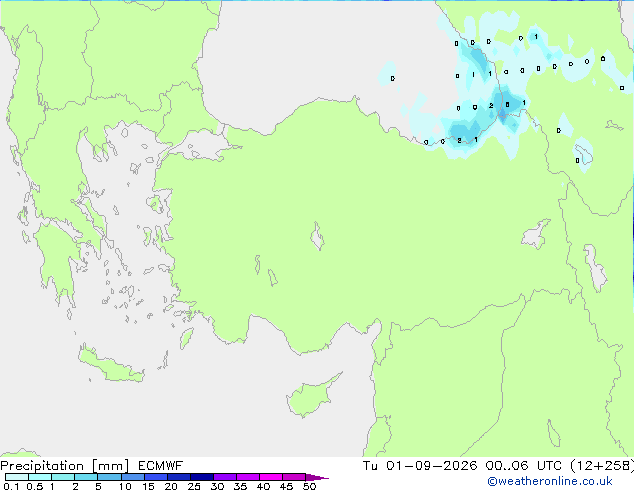The image size is (634, 490).
Task: Click the legend label '0.1'
Action: click(x=11, y=486)
